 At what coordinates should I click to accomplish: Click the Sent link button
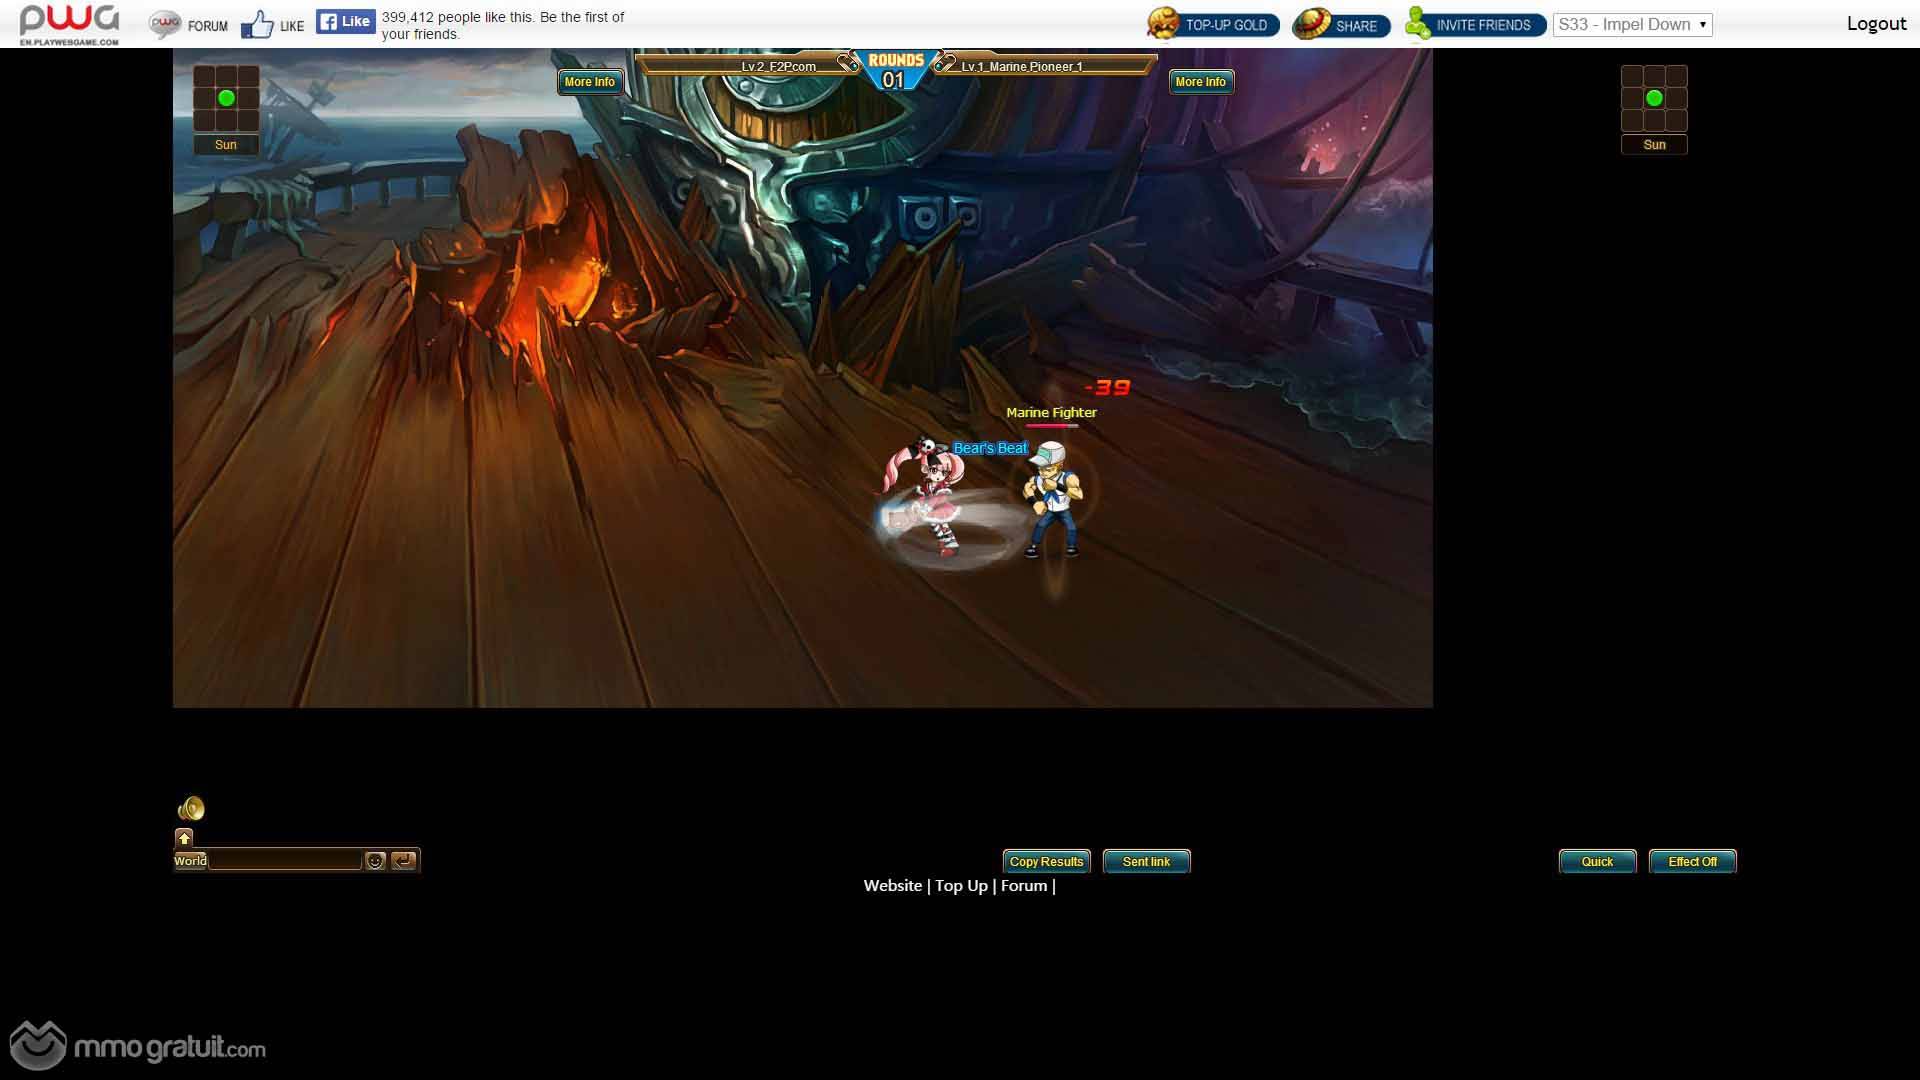(1146, 861)
